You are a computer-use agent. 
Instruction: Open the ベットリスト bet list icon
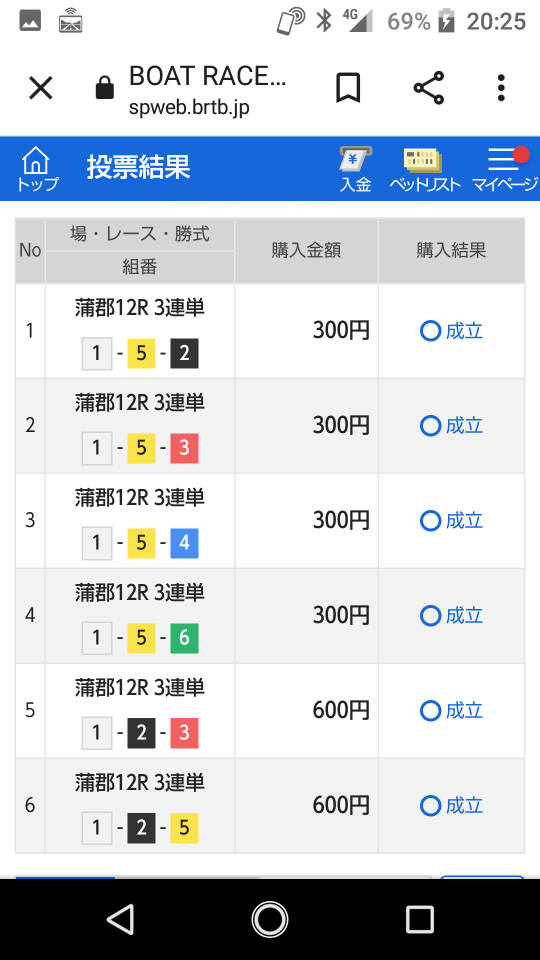[424, 169]
